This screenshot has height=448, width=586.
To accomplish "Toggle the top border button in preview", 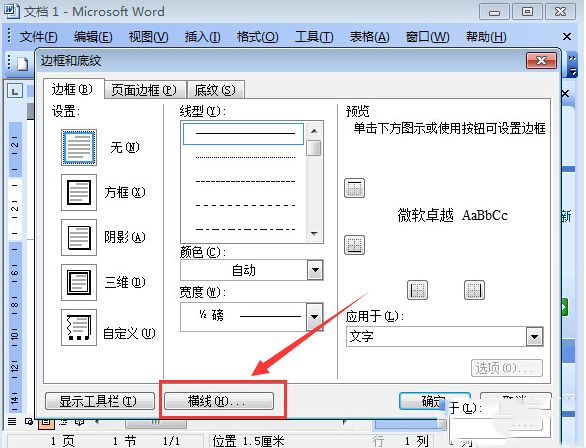I will point(354,188).
